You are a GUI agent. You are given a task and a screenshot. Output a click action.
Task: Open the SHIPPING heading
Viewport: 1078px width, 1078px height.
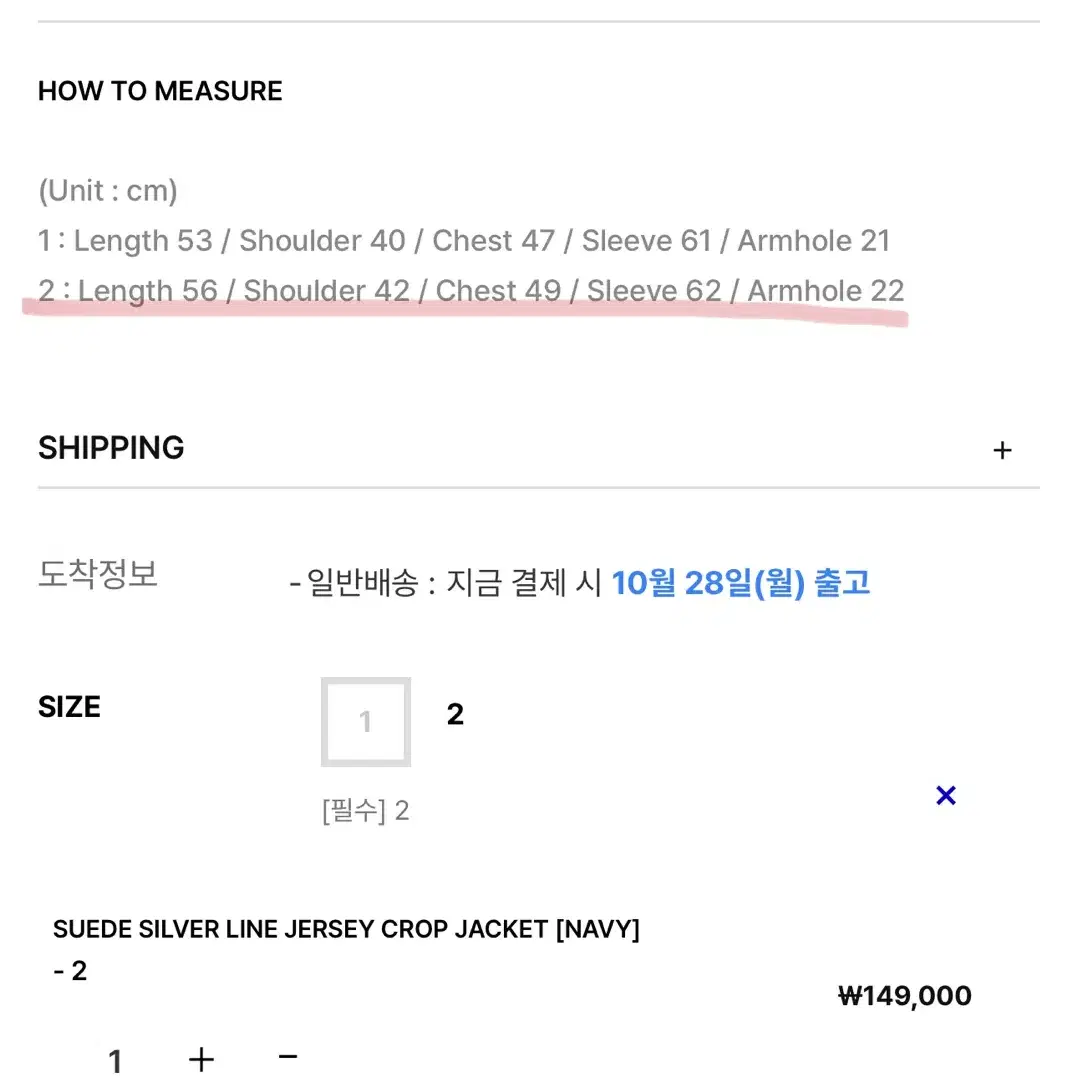point(111,448)
